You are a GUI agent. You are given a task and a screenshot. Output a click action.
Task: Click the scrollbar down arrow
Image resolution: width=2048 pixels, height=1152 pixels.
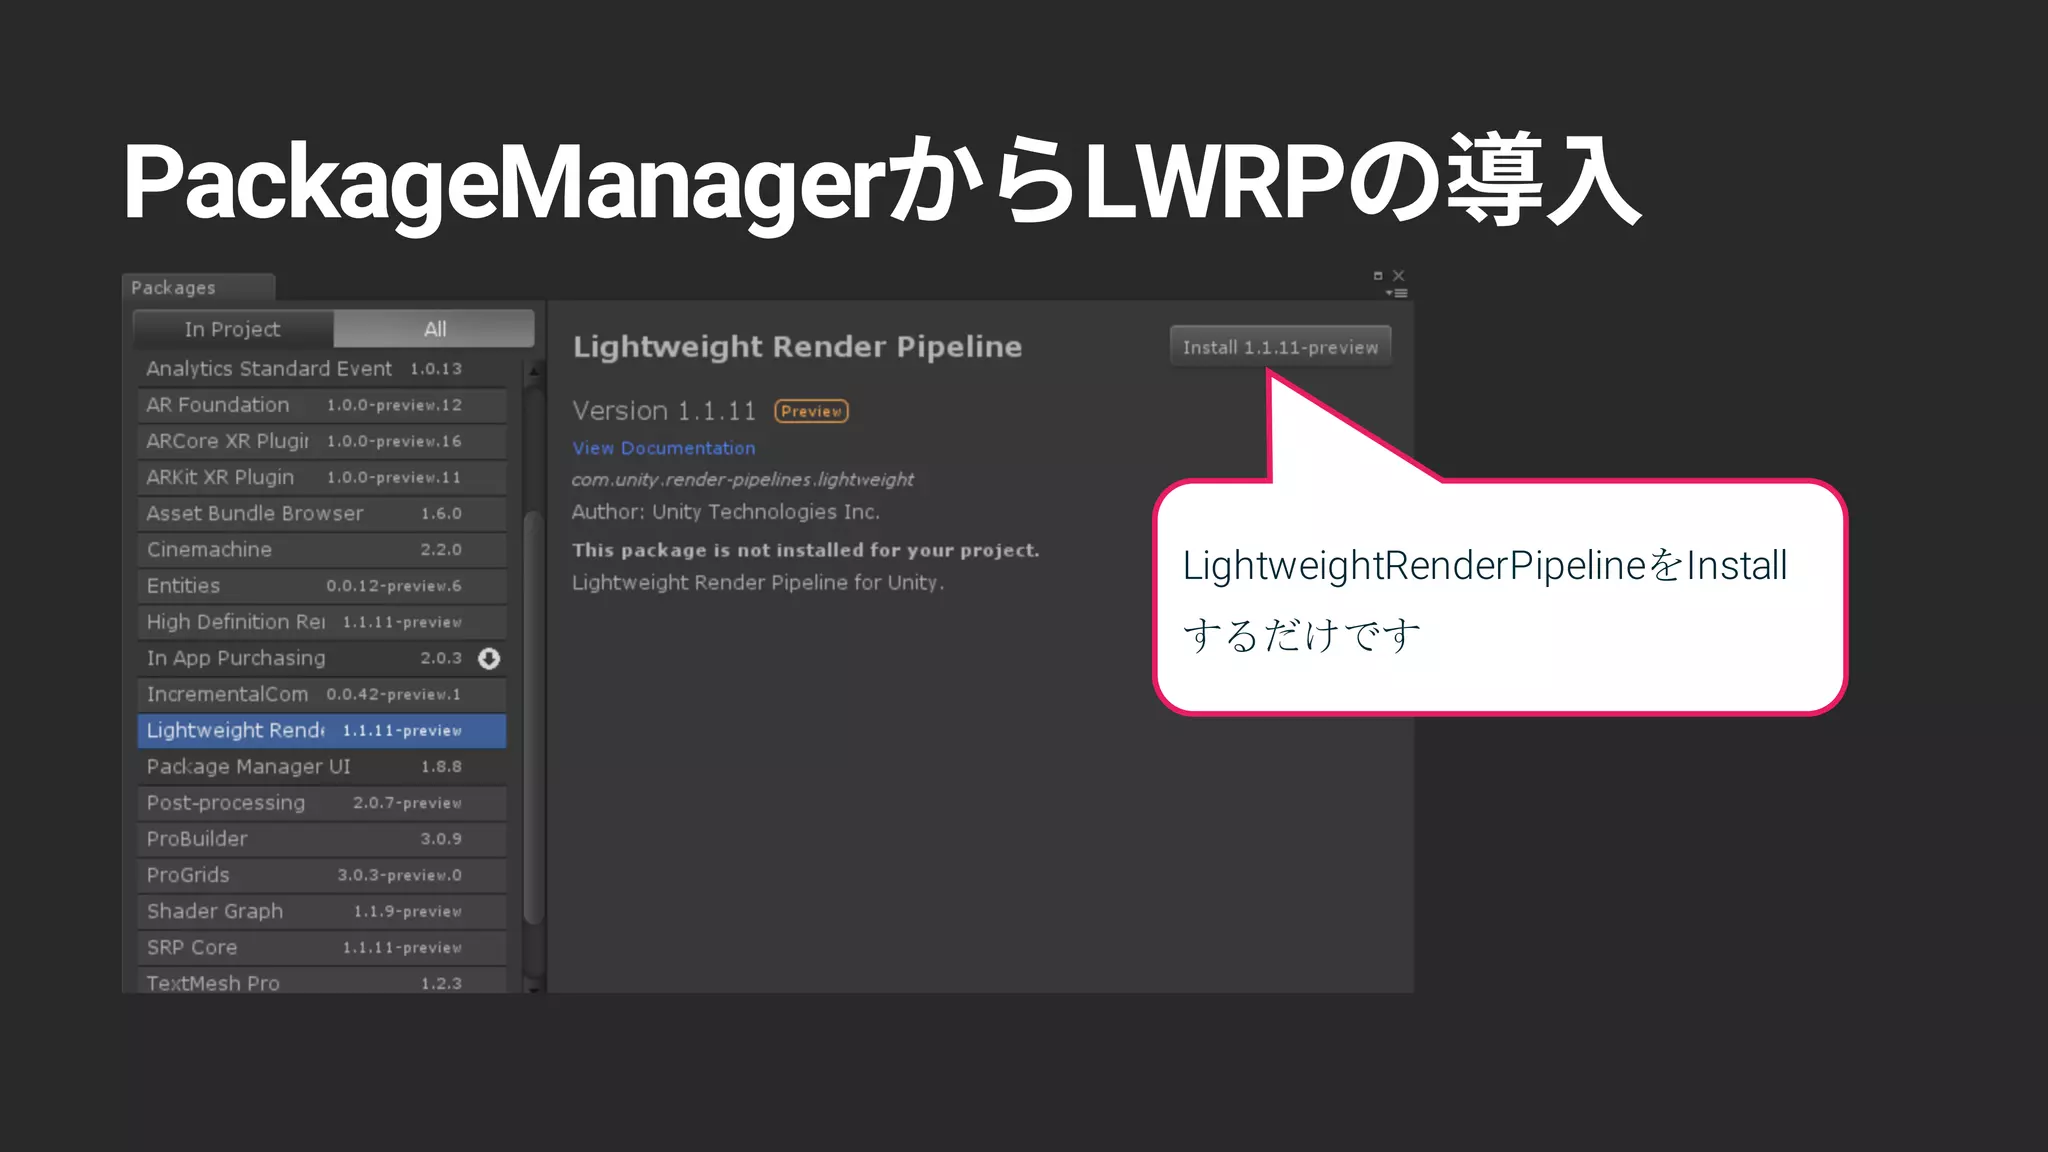point(534,988)
